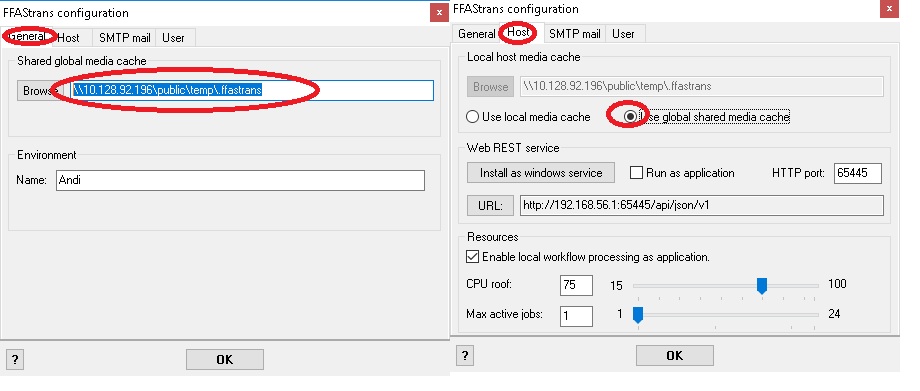Open General tab in left window
The image size is (920, 391).
tap(27, 37)
